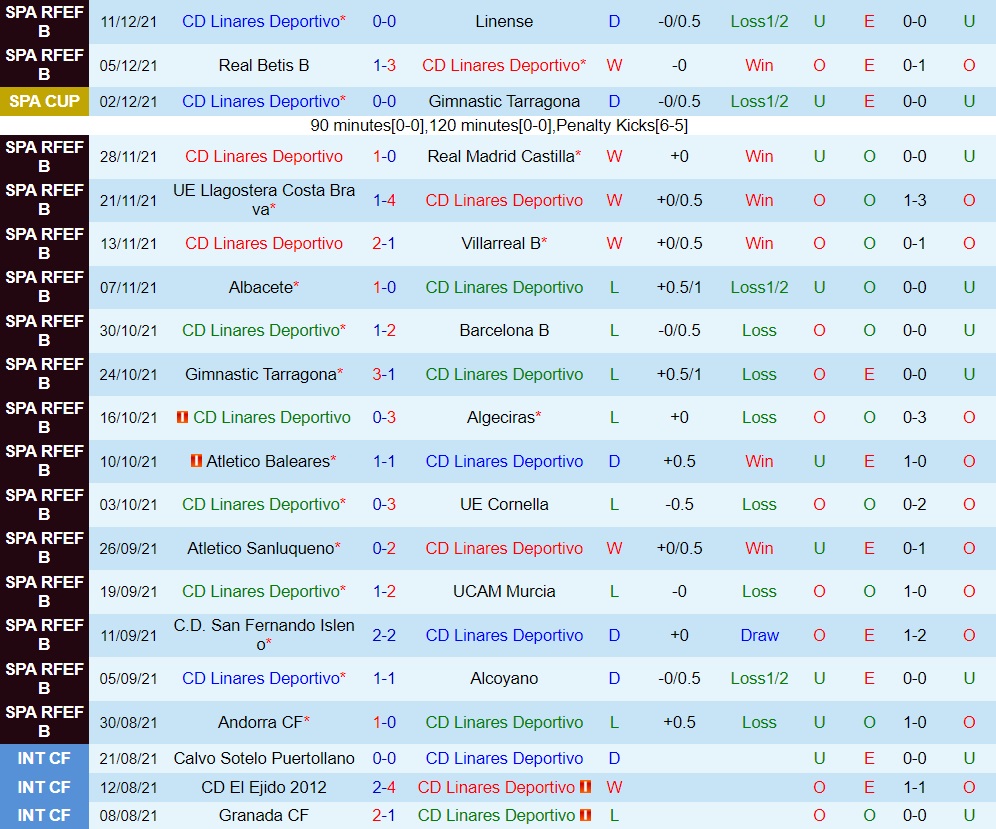Click the 1-1 score against Atletico Baleares
Screen dimensions: 996x829
click(384, 461)
